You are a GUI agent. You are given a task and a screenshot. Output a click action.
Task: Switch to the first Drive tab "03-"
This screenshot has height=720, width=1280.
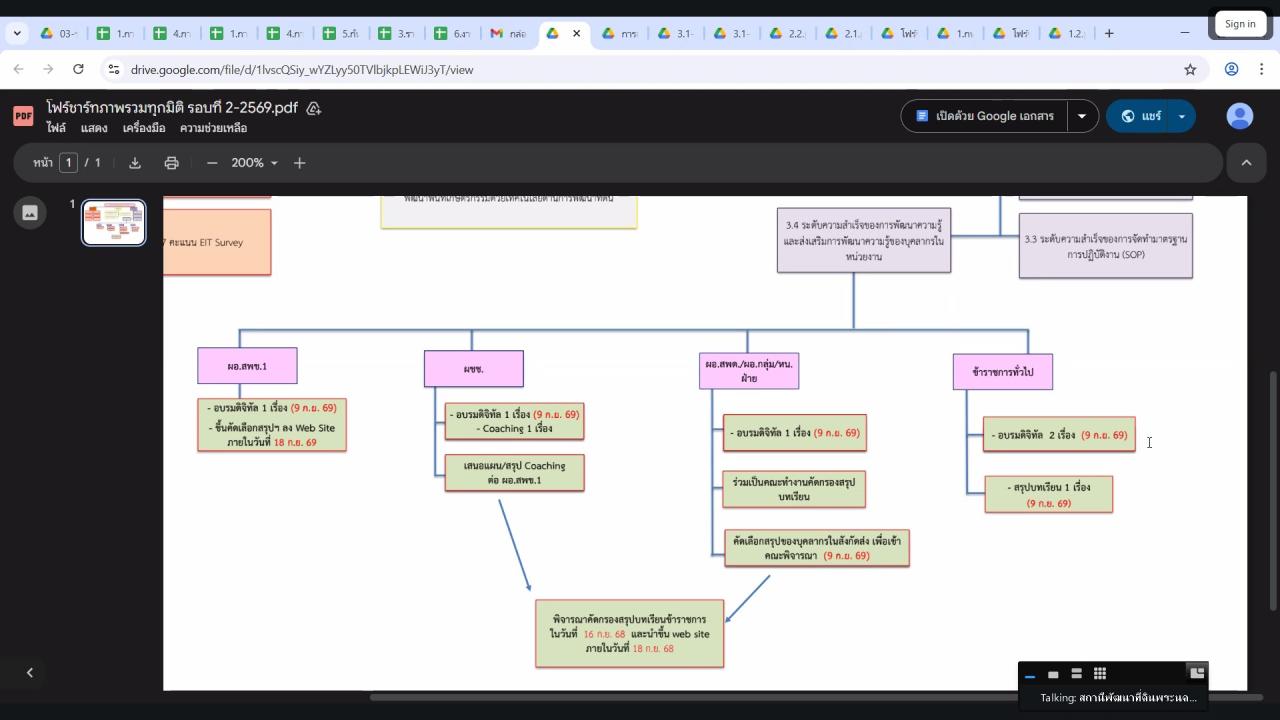click(58, 33)
